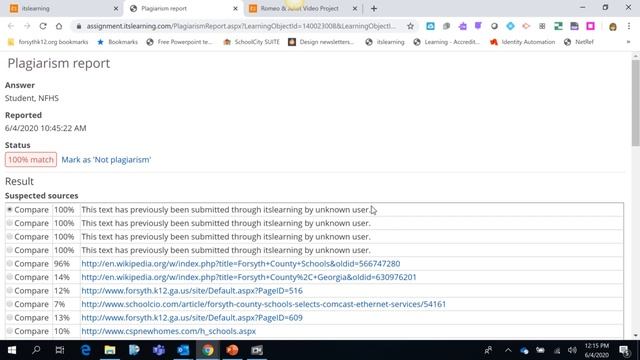Open the screen recorder taskbar icon
The width and height of the screenshot is (640, 360).
257,350
